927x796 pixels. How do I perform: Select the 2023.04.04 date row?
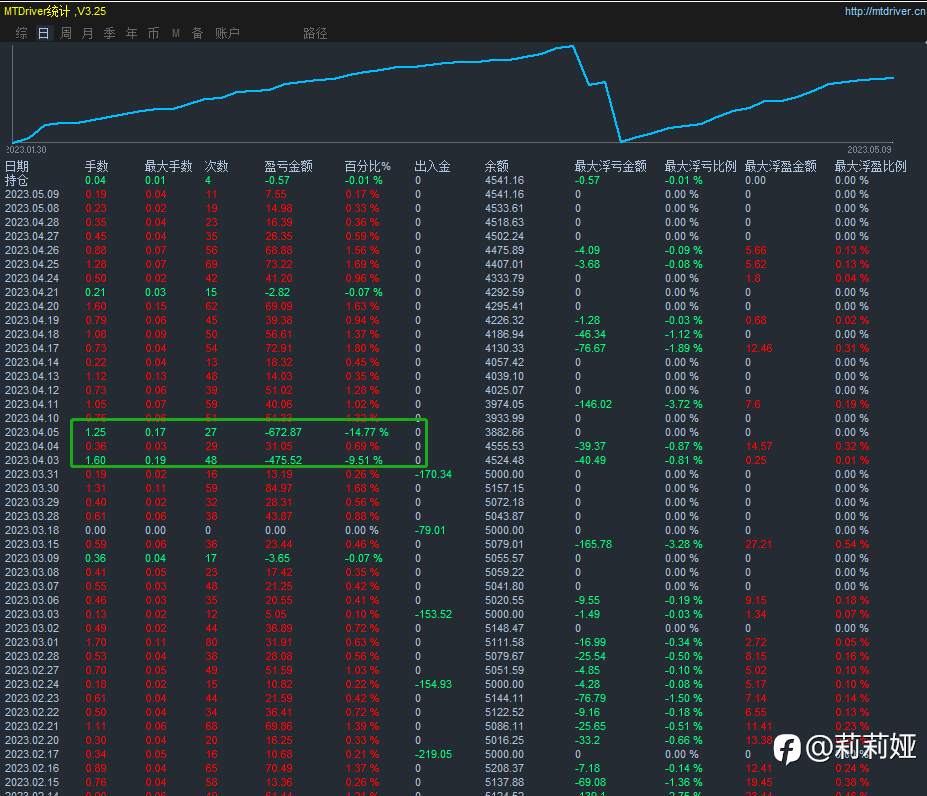click(32, 446)
